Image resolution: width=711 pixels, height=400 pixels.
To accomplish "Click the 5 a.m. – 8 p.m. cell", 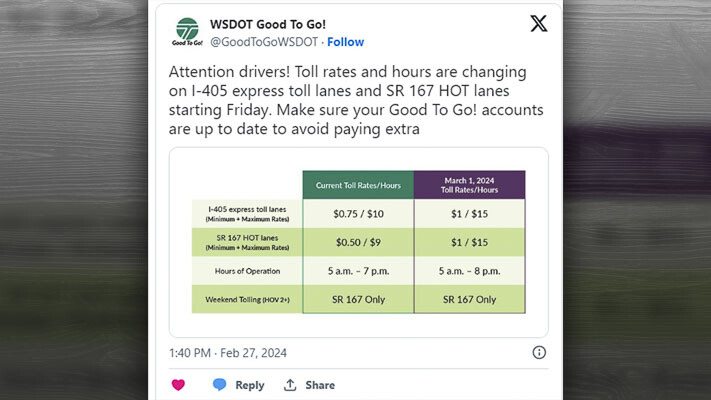I will point(469,271).
